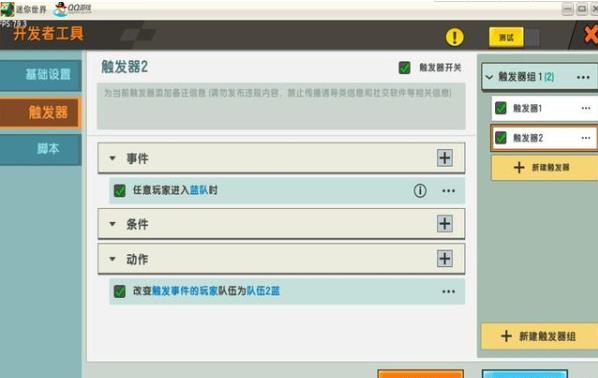Click the trigger remarks text field

281,106
